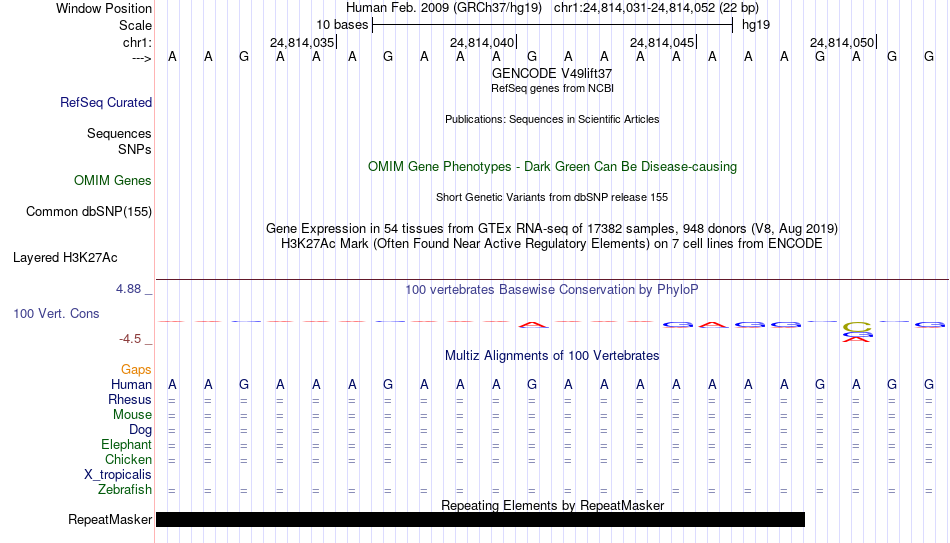950x543 pixels.
Task: Click 100 vertebrates Basewise Conservation by PhyloP
Action: click(x=552, y=290)
